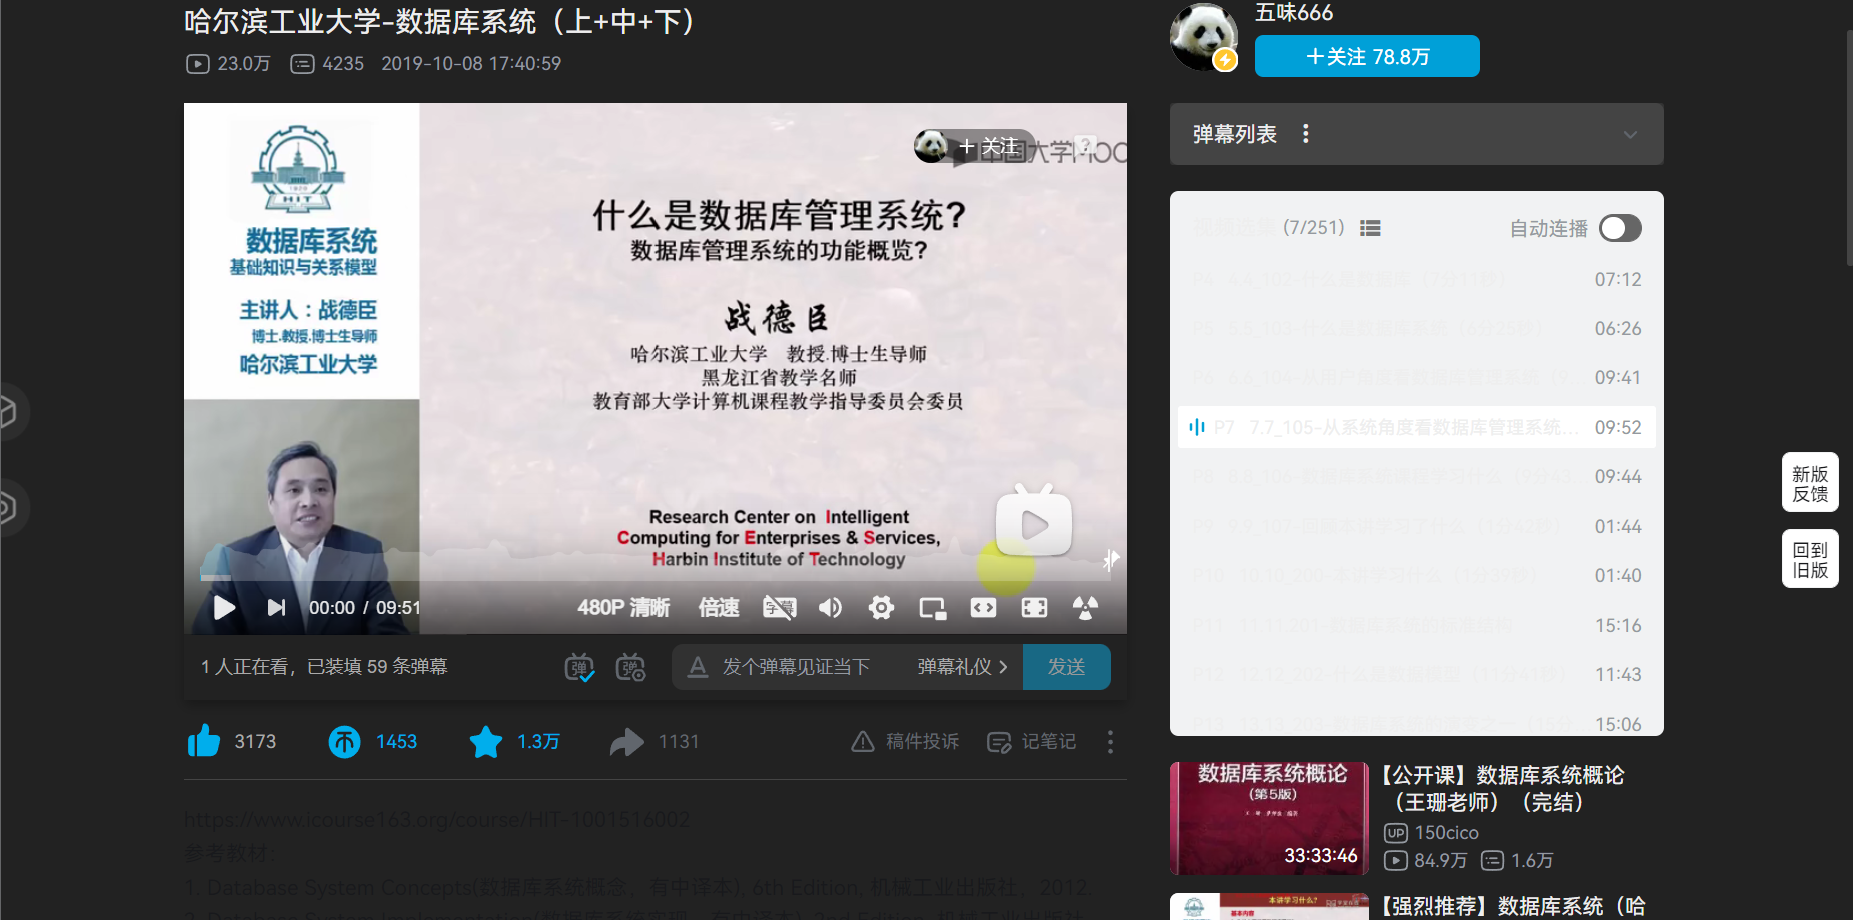1853x920 pixels.
Task: Click the icourse163.org course URL
Action: coord(437,820)
